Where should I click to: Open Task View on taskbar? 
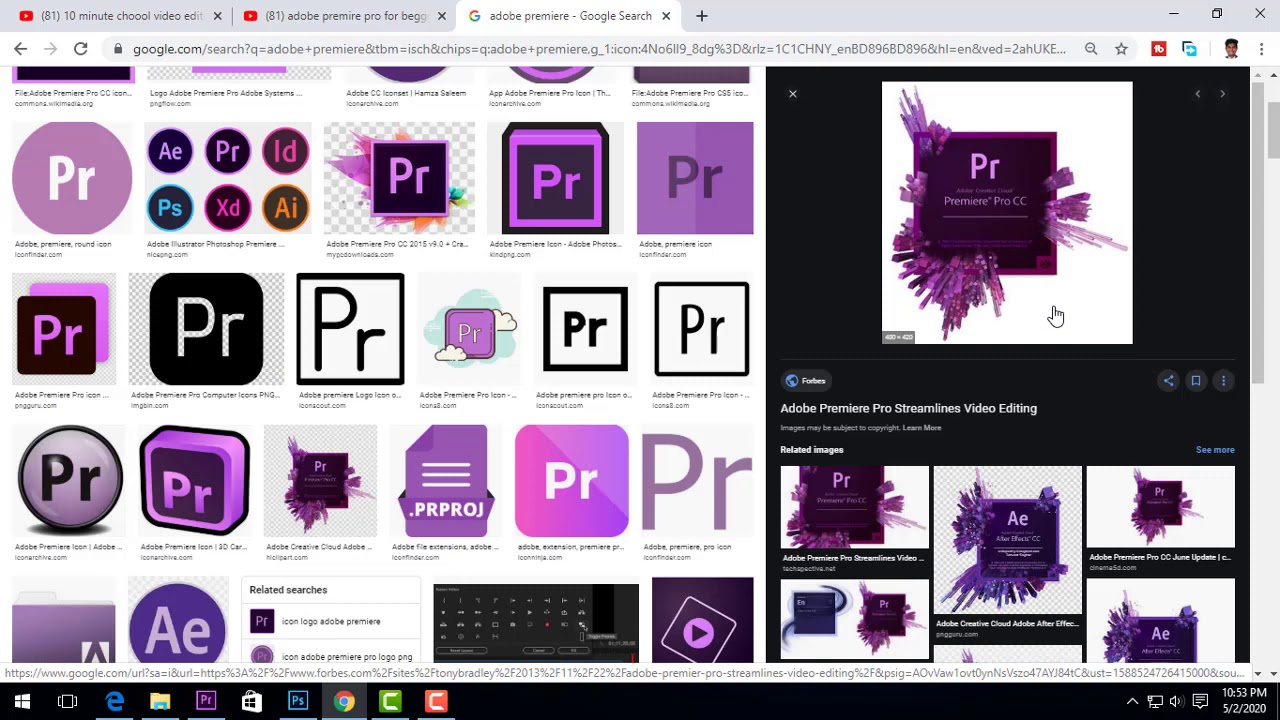click(x=68, y=701)
